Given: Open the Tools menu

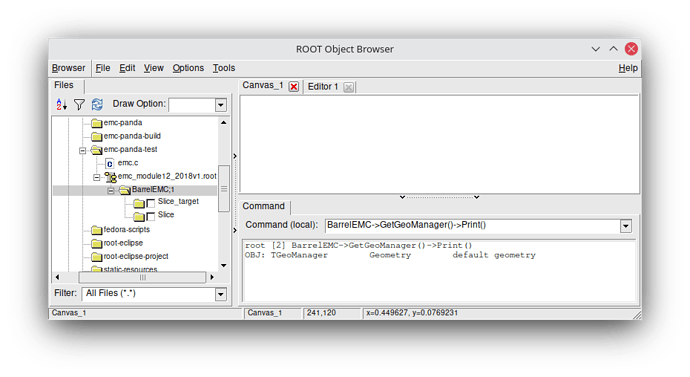Looking at the screenshot, I should (224, 68).
